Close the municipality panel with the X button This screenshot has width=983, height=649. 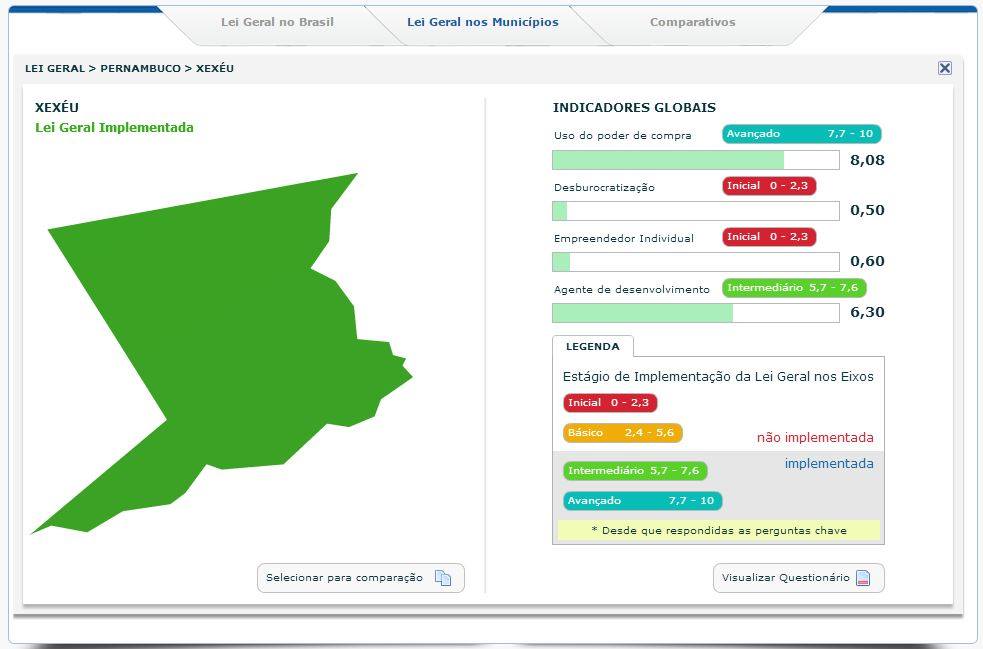[x=945, y=68]
